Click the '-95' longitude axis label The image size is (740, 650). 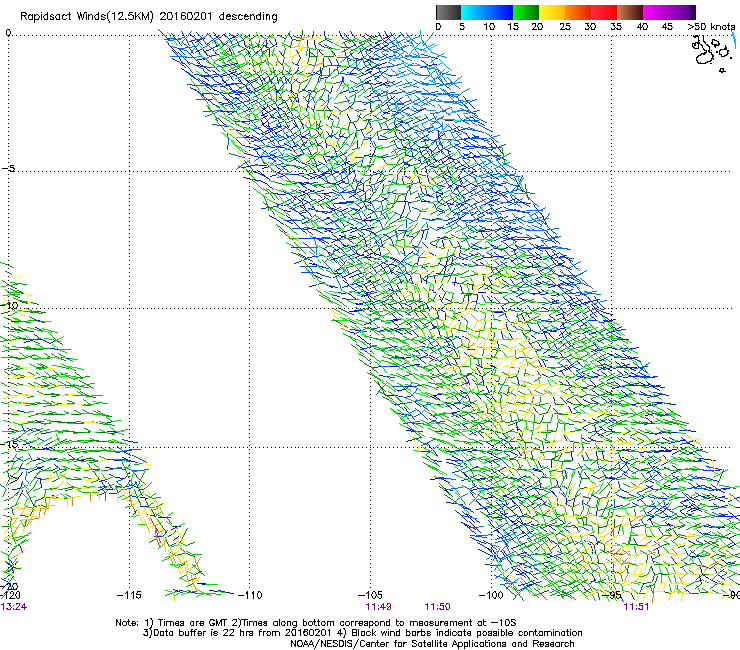click(613, 595)
